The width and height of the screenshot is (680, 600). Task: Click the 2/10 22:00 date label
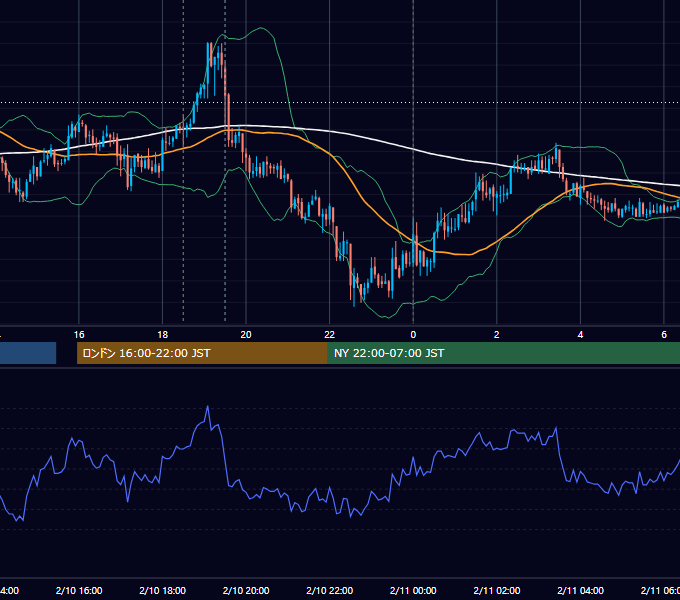[x=330, y=590]
